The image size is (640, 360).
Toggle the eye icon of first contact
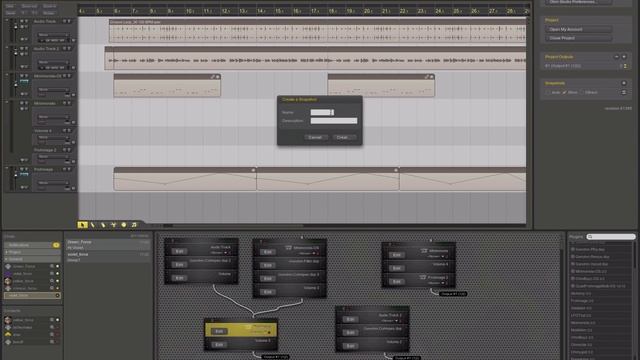point(52,320)
